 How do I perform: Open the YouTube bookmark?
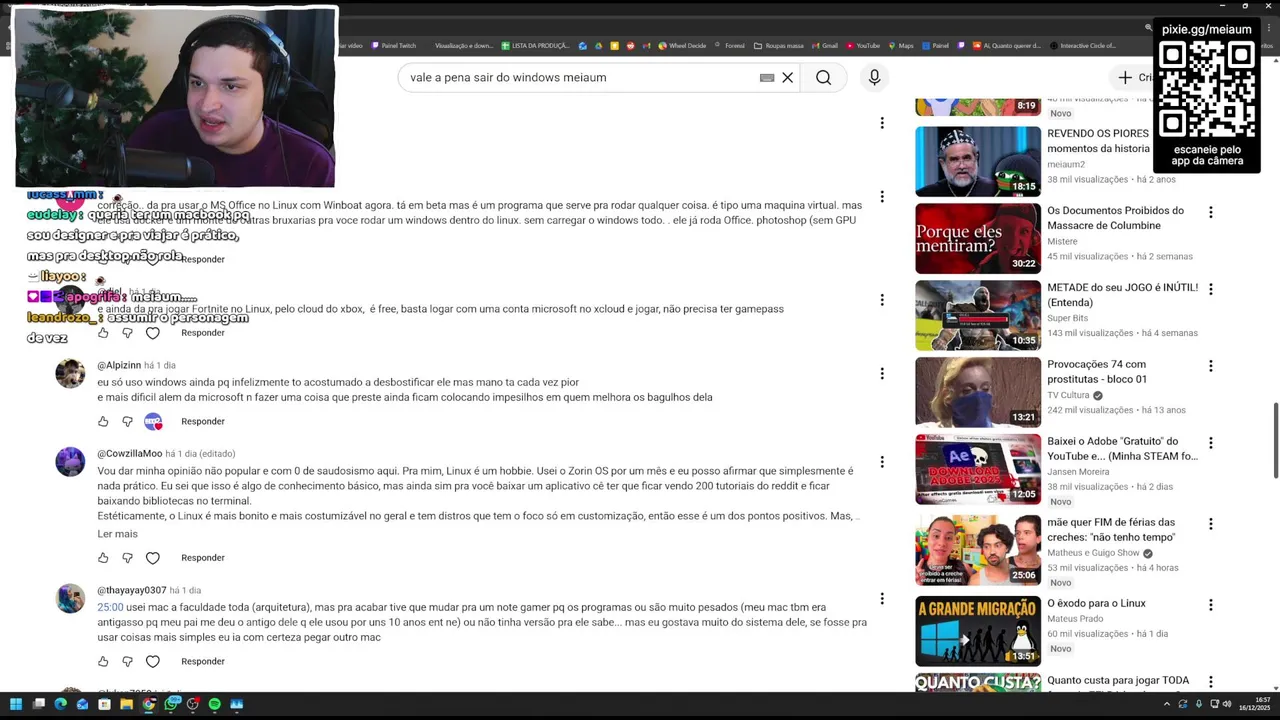[863, 46]
